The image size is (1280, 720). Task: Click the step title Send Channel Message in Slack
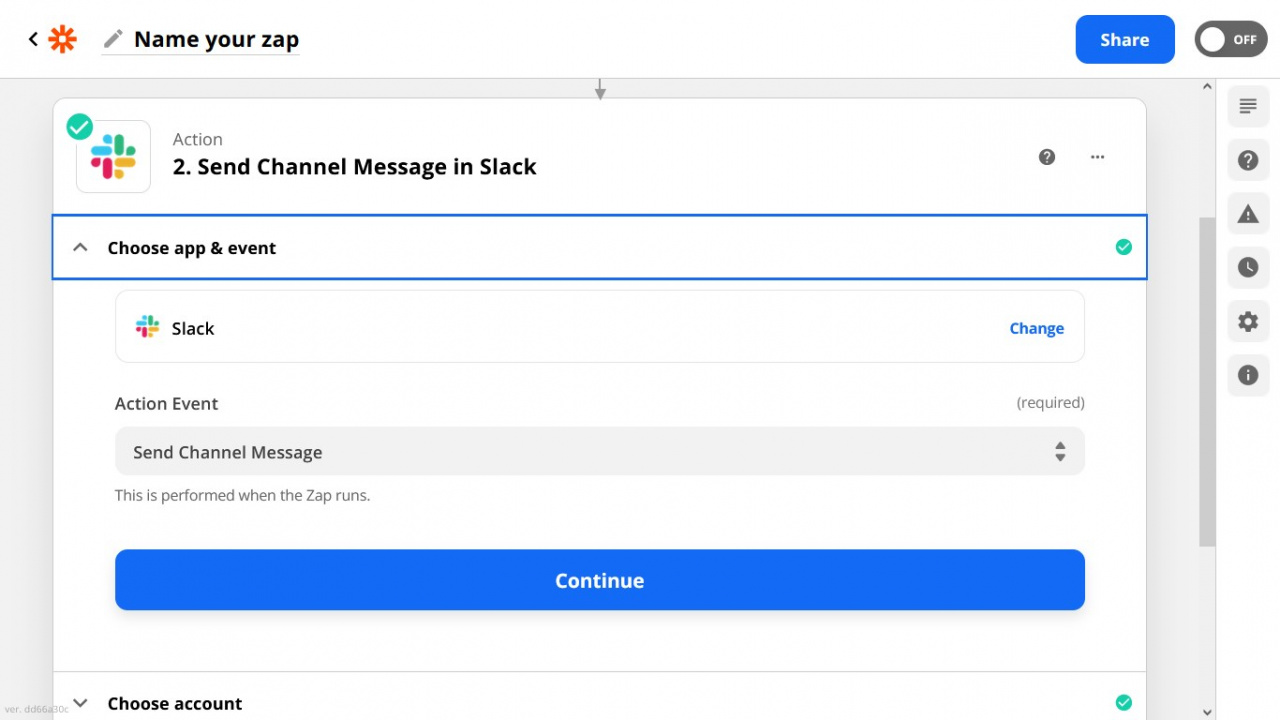coord(354,167)
